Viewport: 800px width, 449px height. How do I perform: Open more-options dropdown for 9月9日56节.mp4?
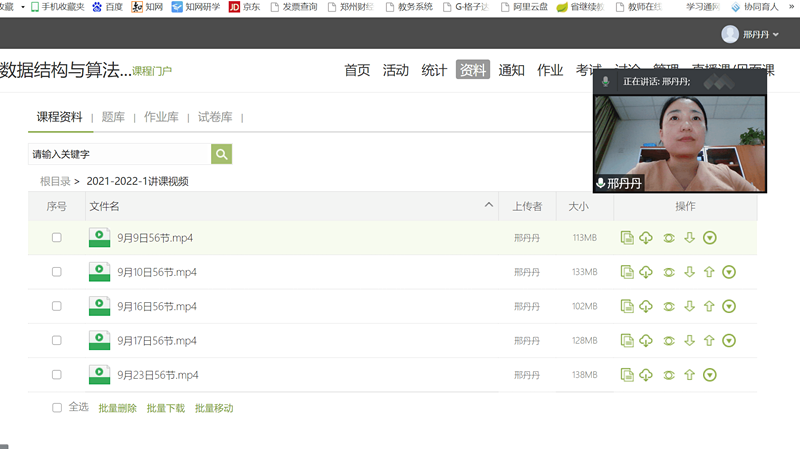pos(710,238)
